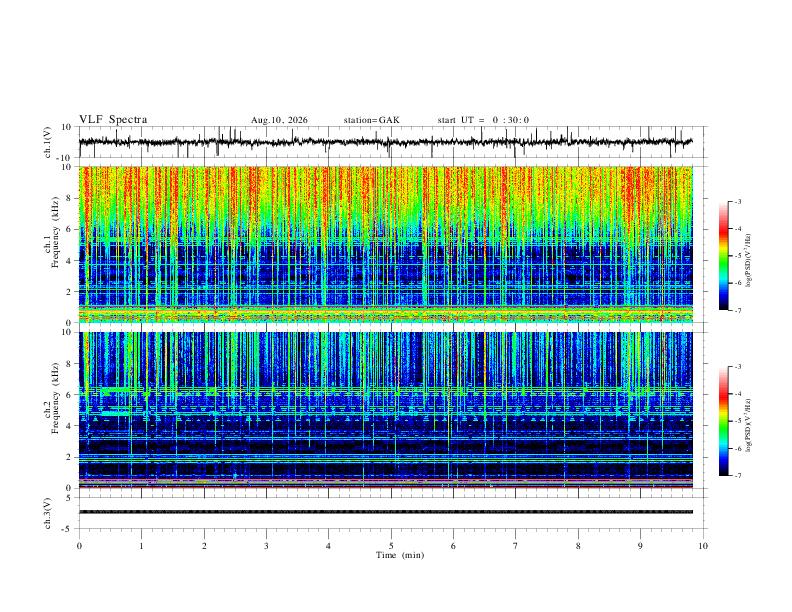The width and height of the screenshot is (792, 612).
Task: Click the start UT time label
Action: [483, 120]
